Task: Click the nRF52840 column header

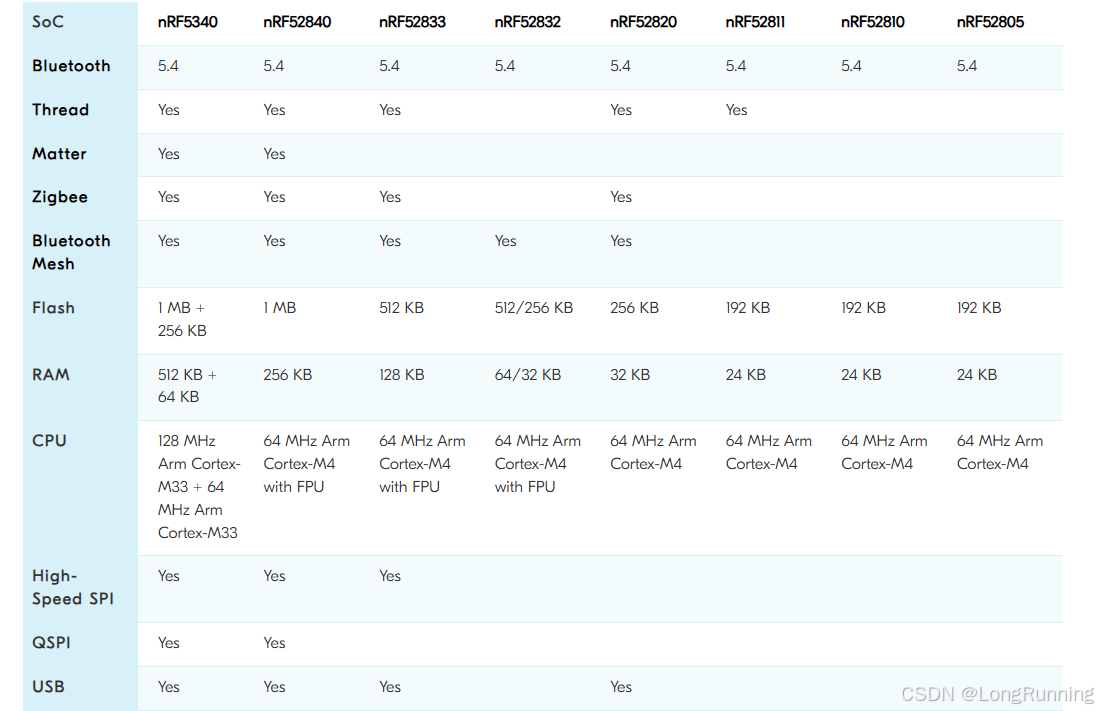Action: point(297,22)
